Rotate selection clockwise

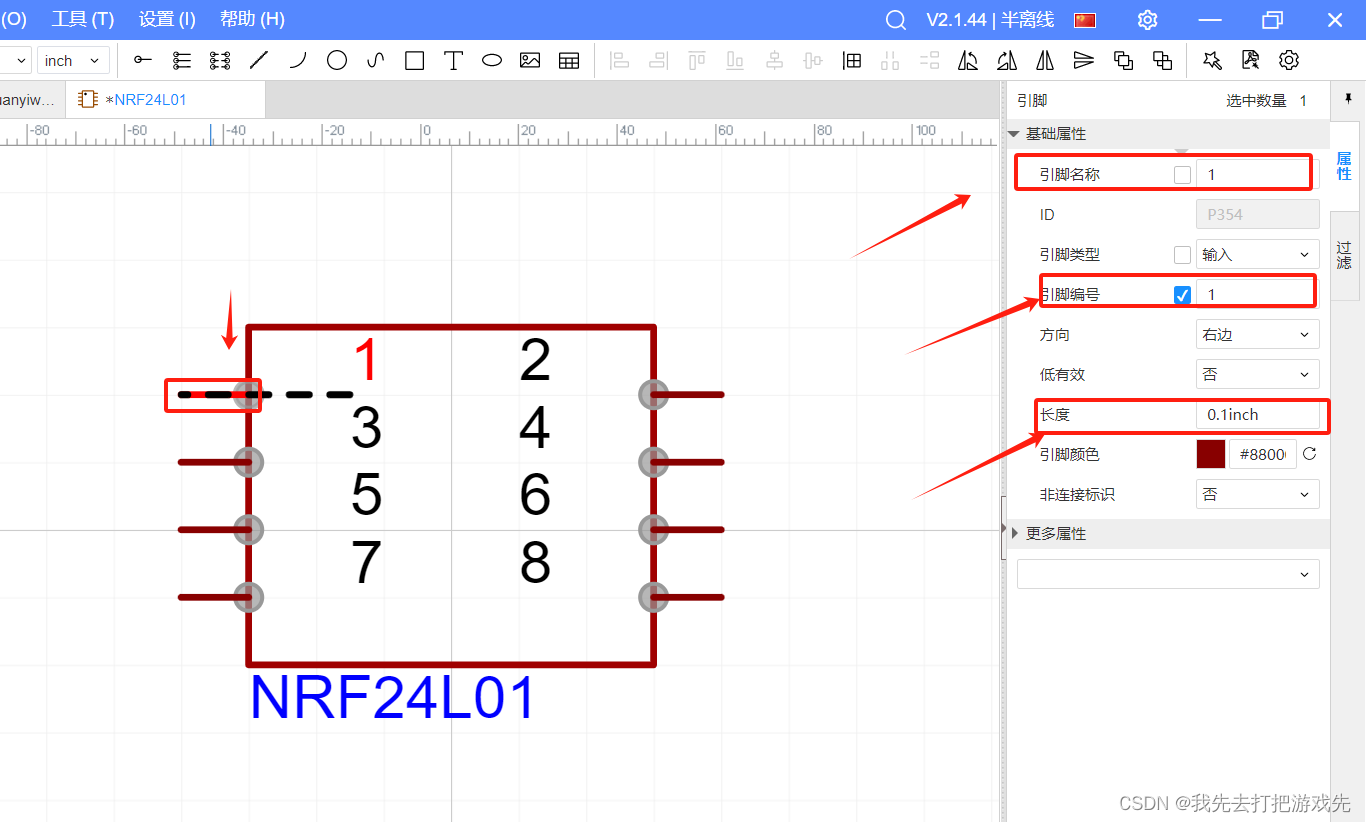(1007, 60)
